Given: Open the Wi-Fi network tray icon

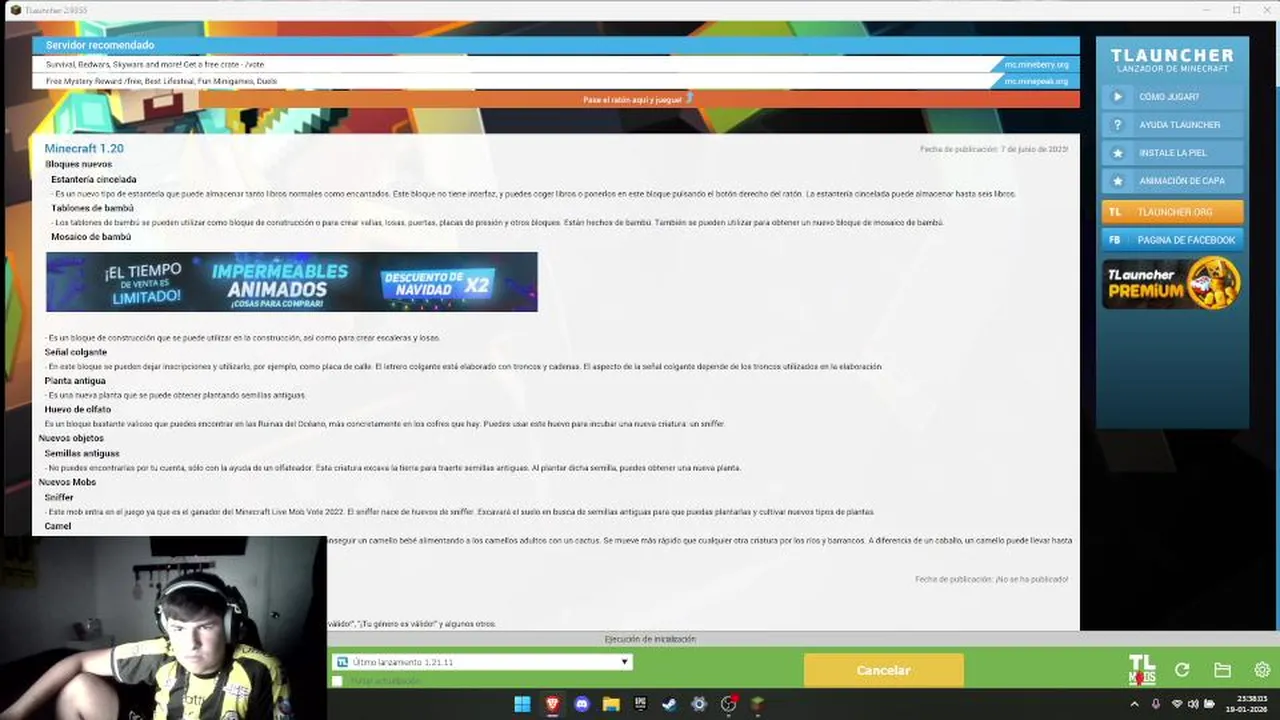Looking at the screenshot, I should 1177,704.
